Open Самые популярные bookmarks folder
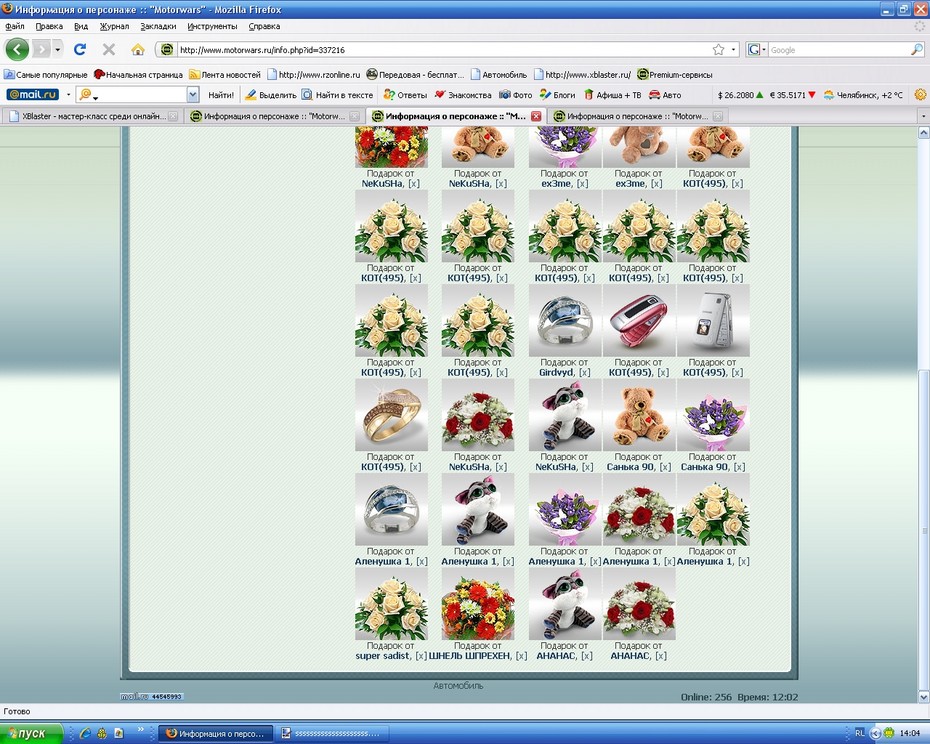 click(46, 75)
